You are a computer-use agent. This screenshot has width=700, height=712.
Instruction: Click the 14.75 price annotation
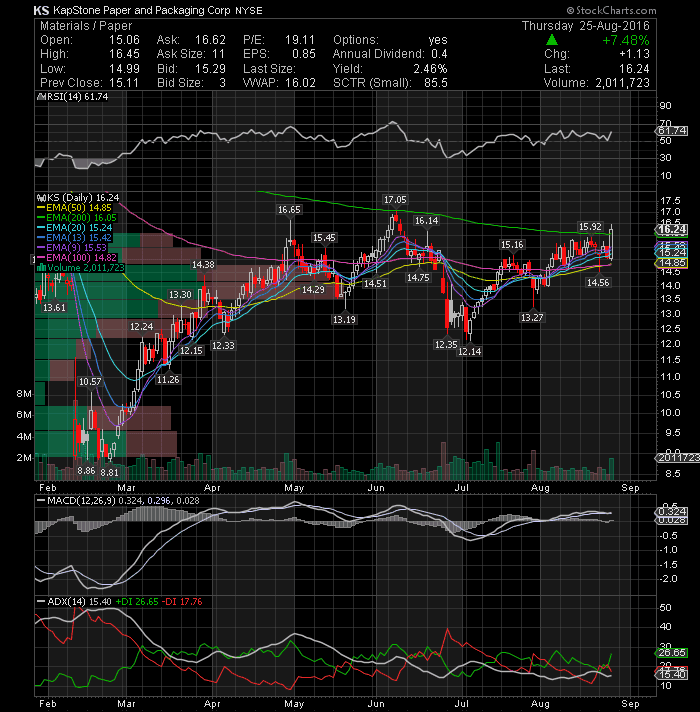(418, 277)
